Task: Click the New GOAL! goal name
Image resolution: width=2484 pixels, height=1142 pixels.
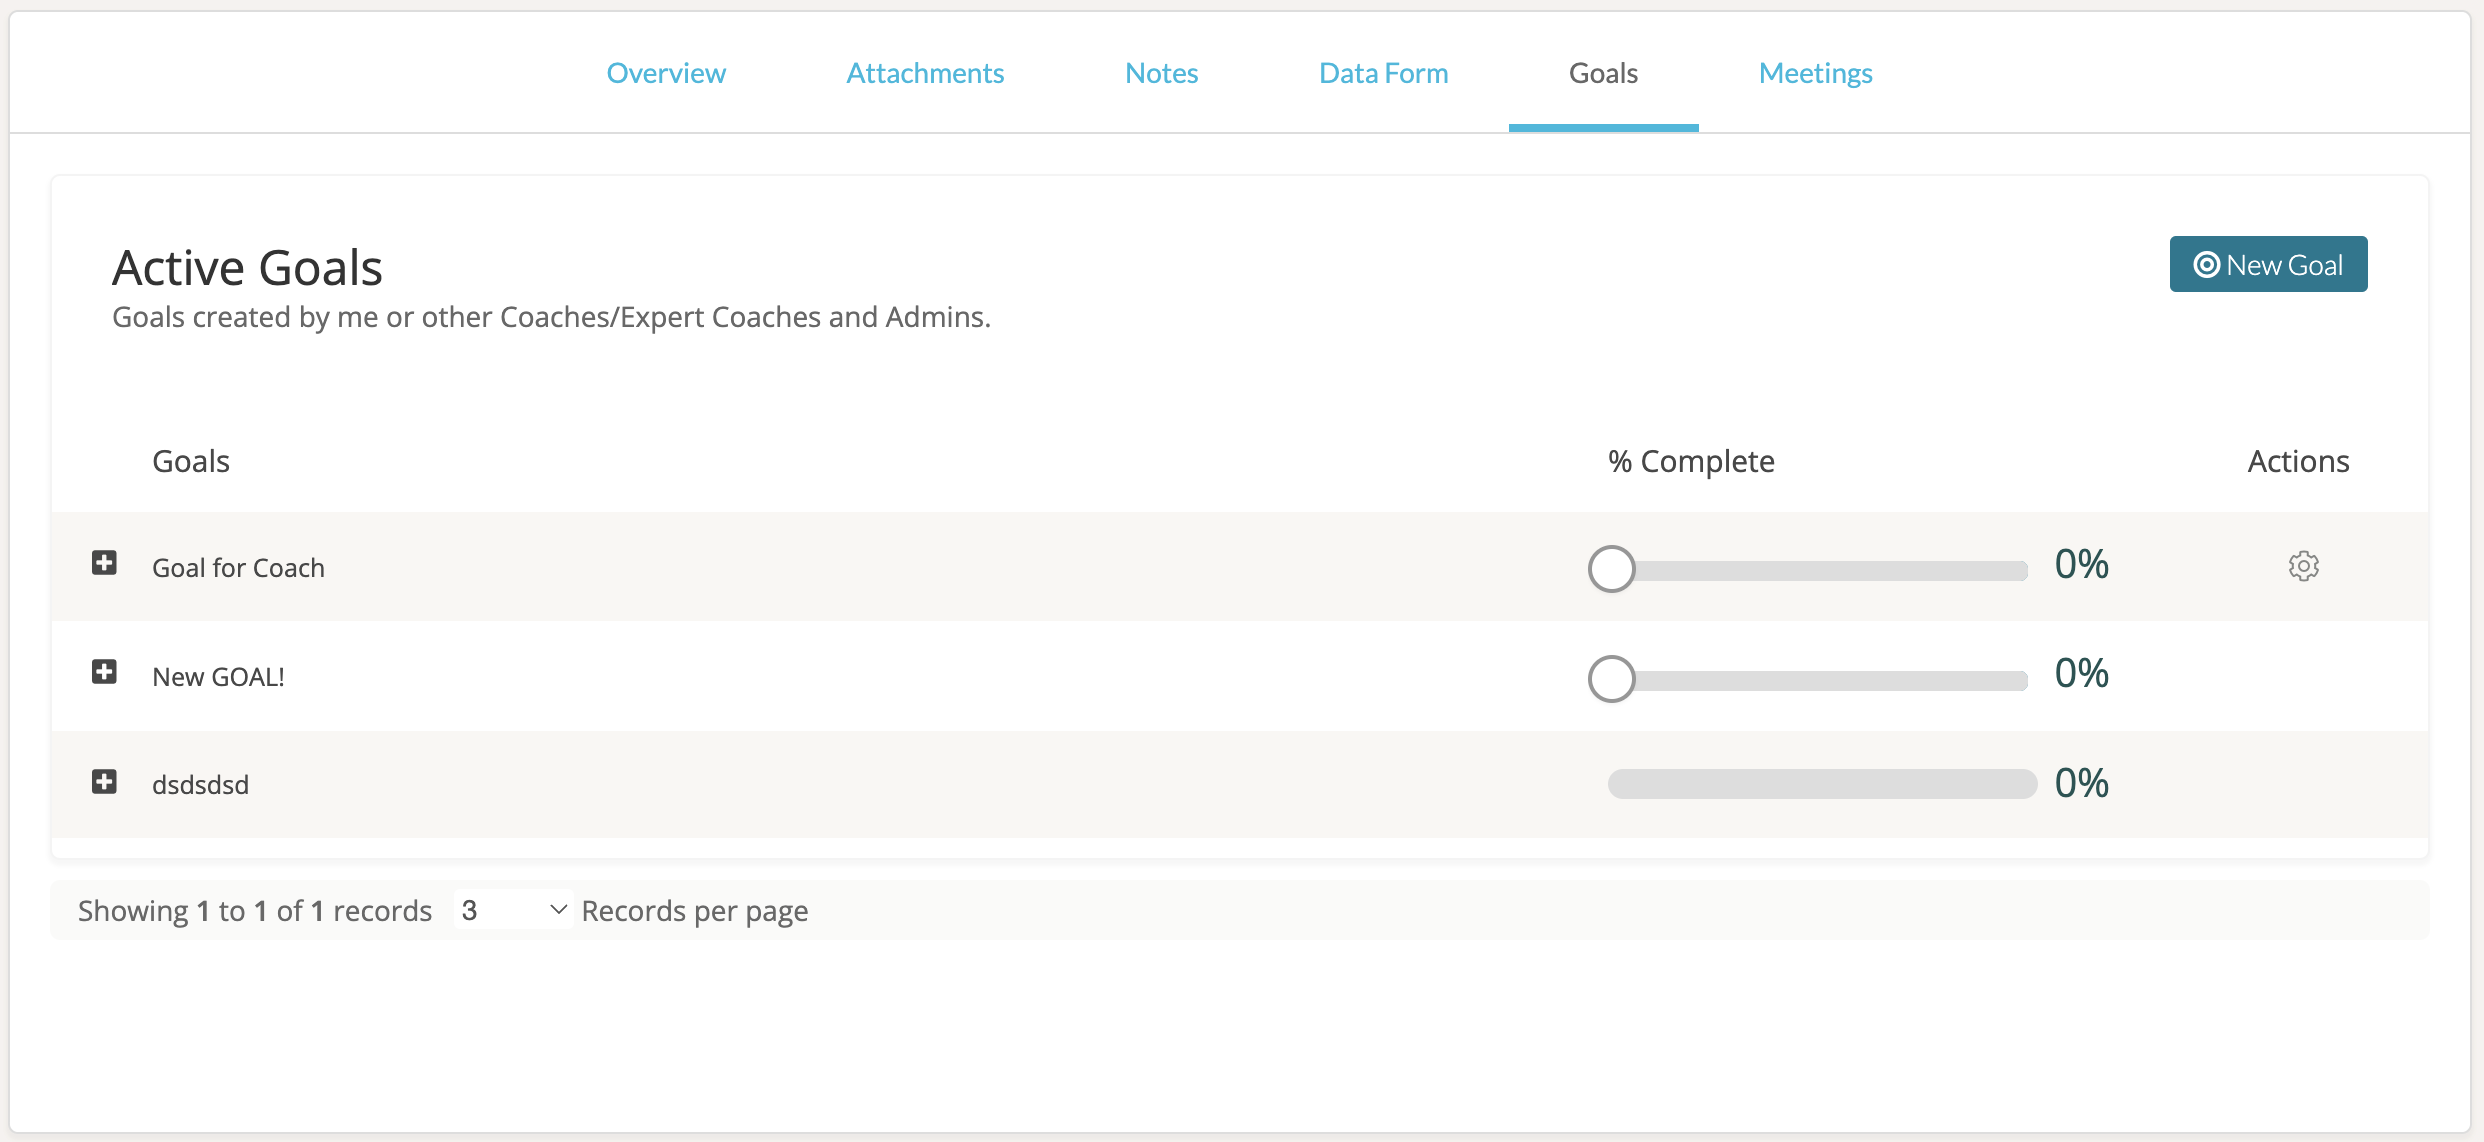Action: tap(218, 677)
